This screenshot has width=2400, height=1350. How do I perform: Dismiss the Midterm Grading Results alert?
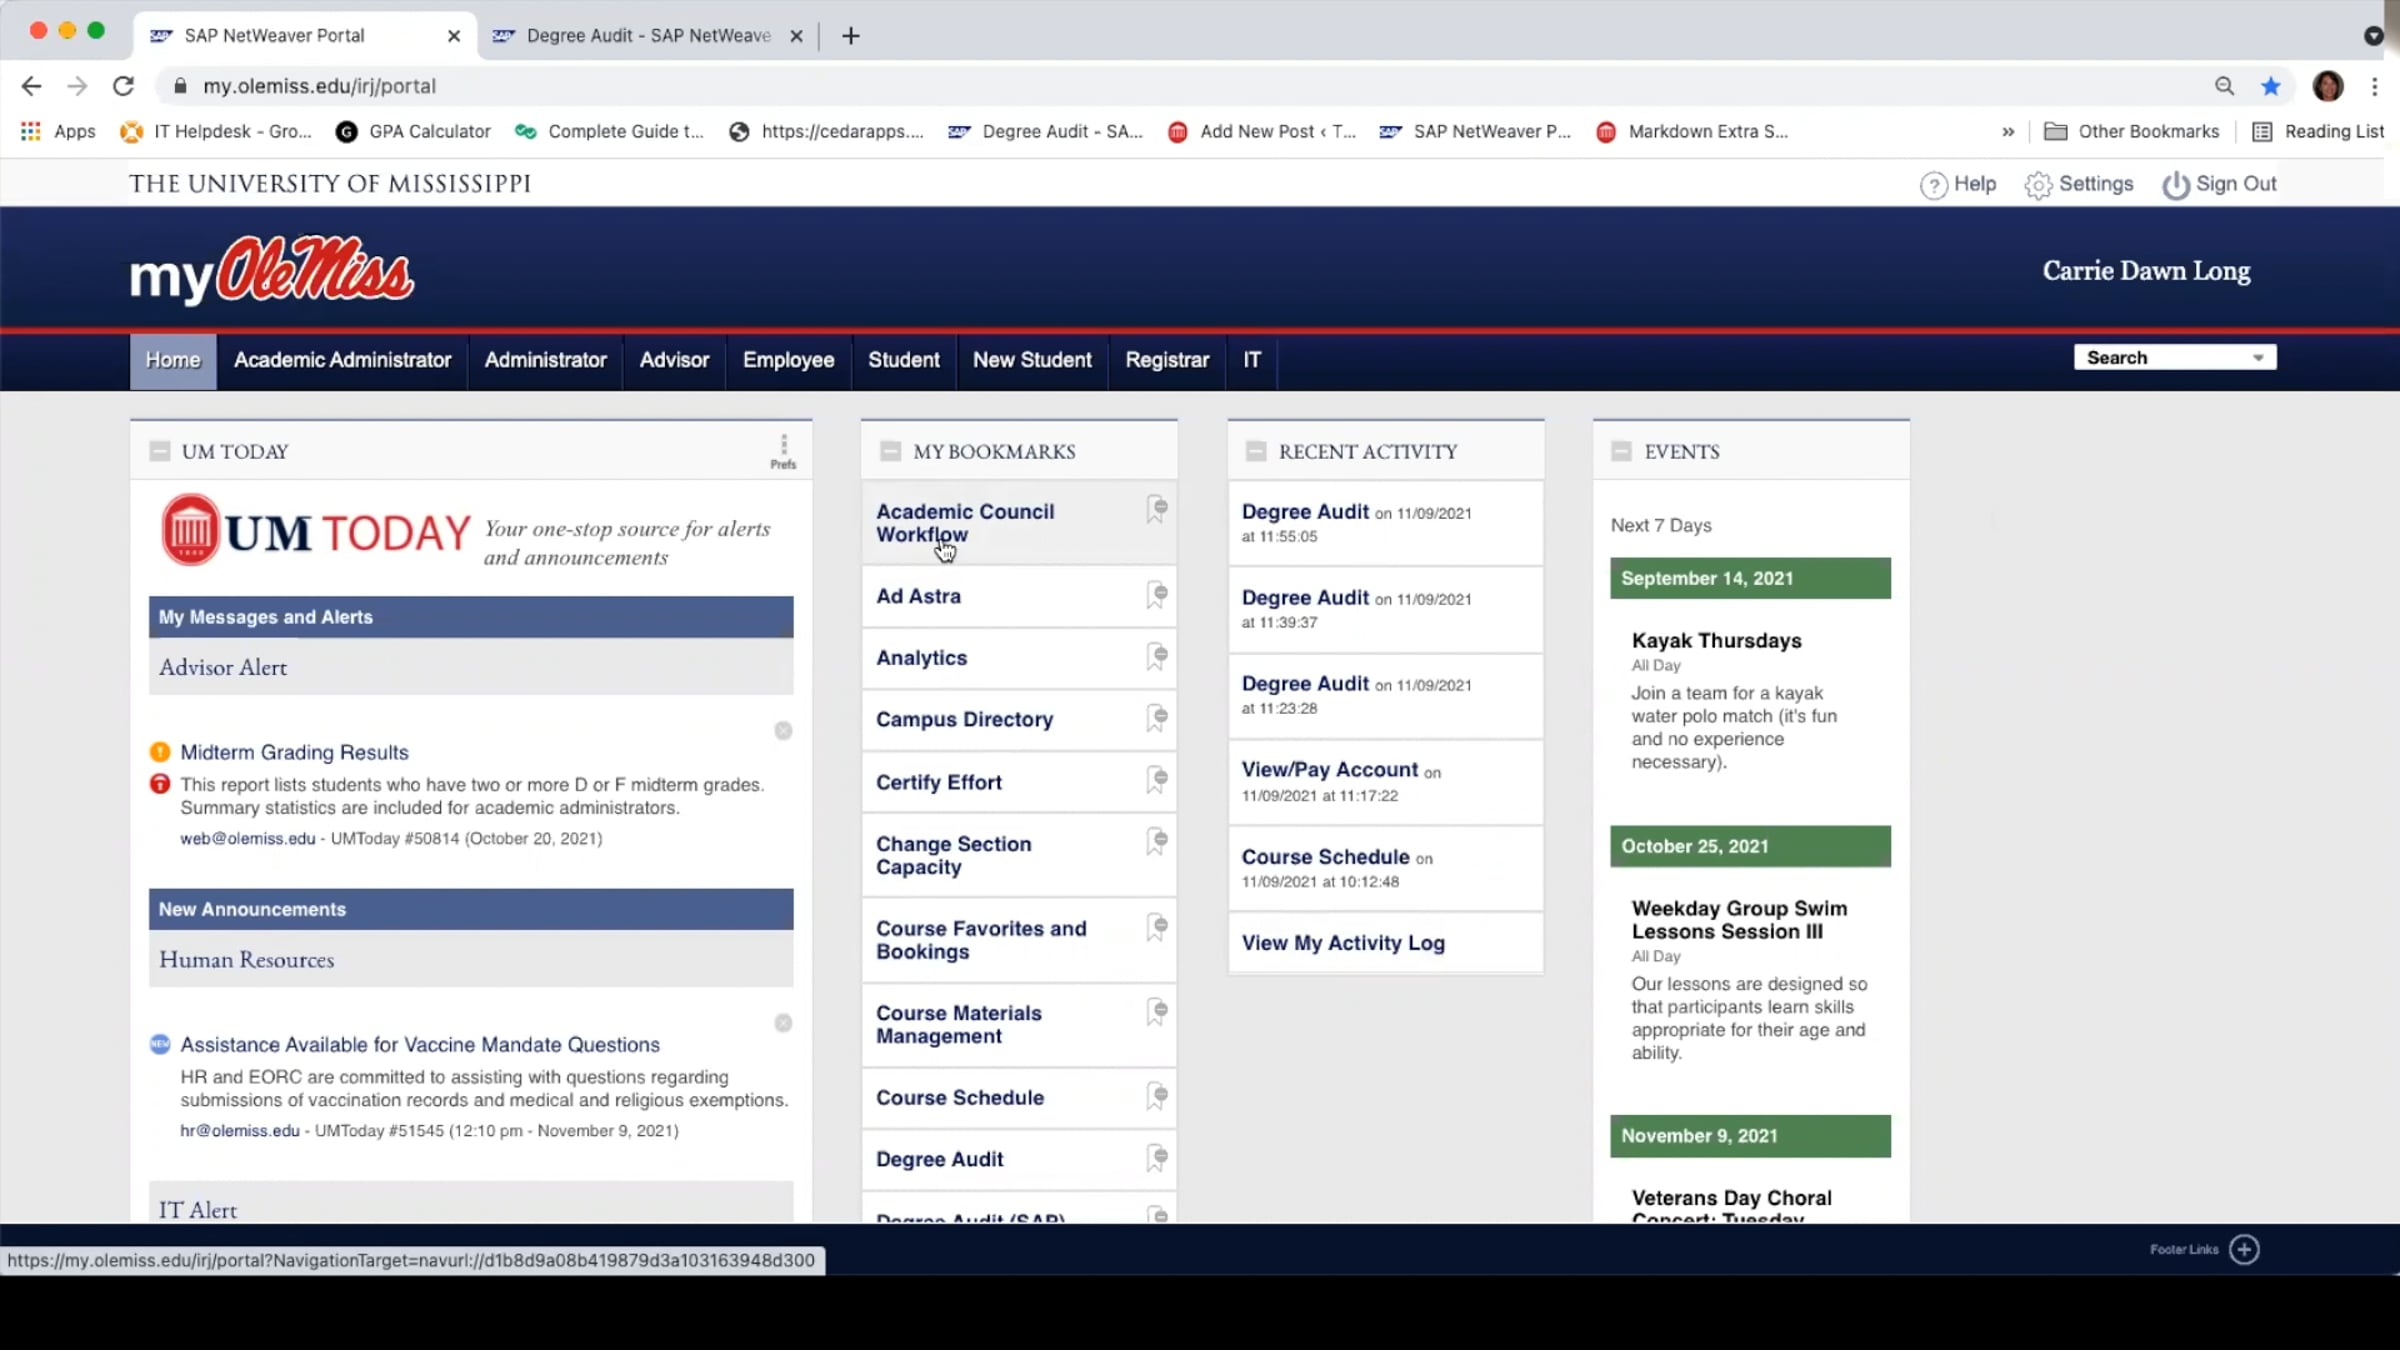pyautogui.click(x=783, y=731)
